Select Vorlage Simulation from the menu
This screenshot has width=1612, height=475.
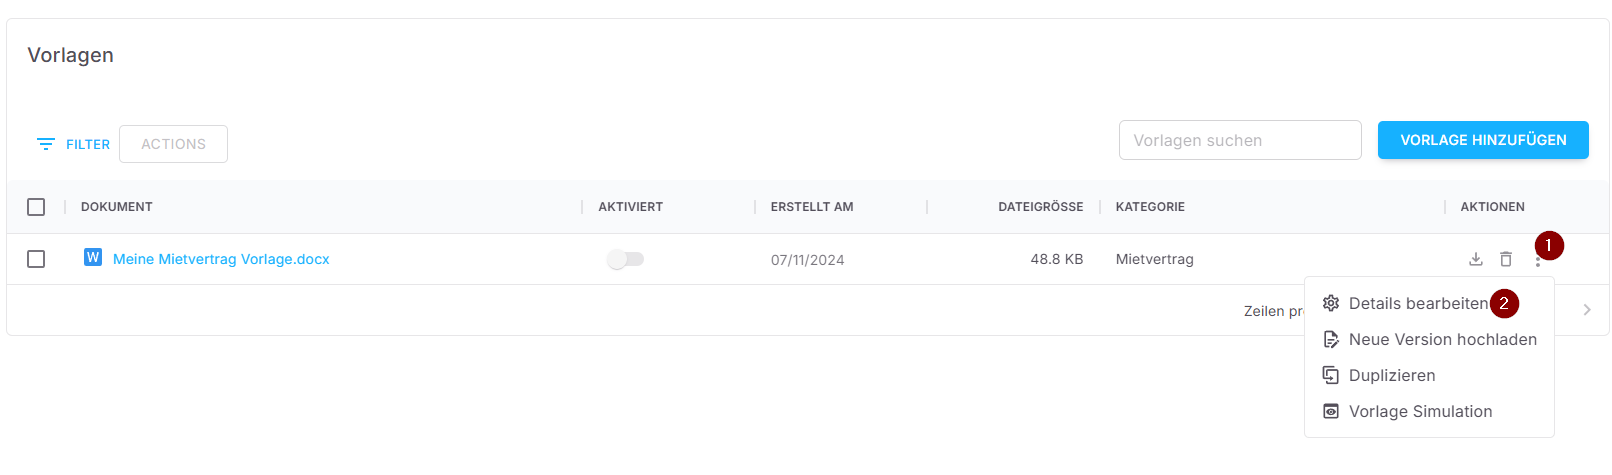click(1420, 412)
